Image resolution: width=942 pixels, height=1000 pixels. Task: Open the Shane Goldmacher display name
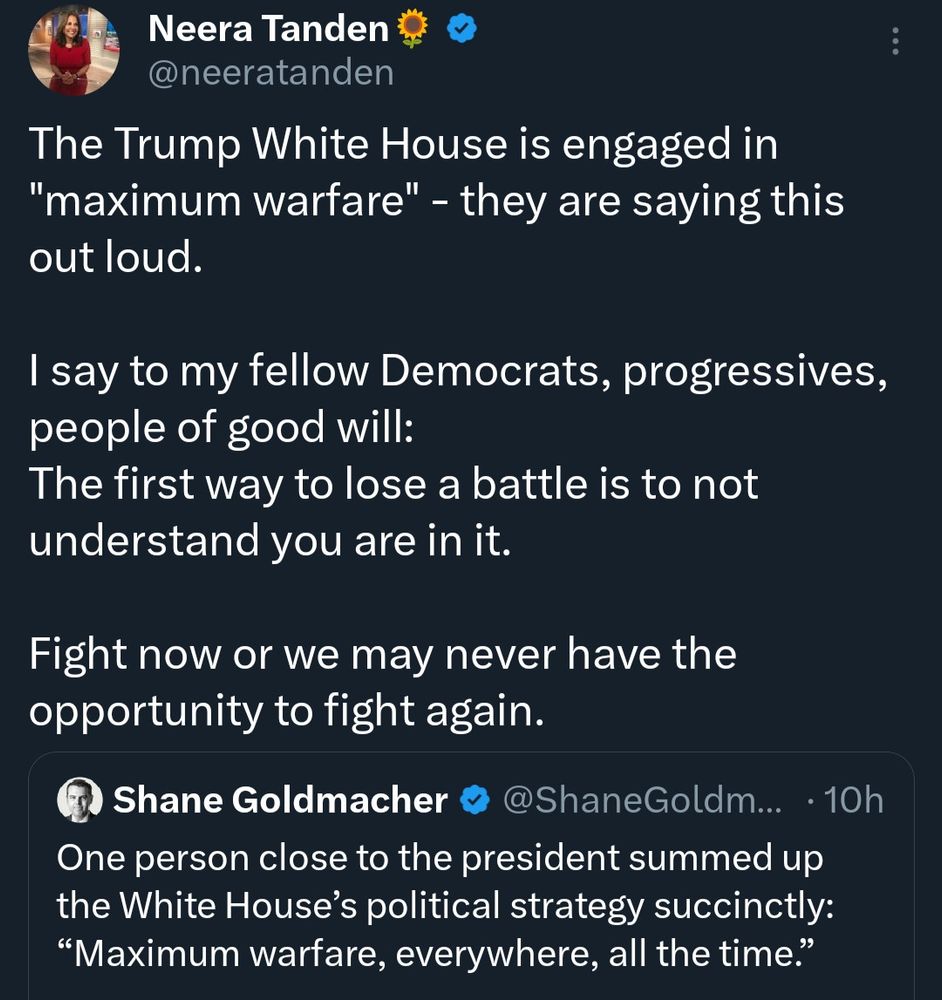click(280, 800)
